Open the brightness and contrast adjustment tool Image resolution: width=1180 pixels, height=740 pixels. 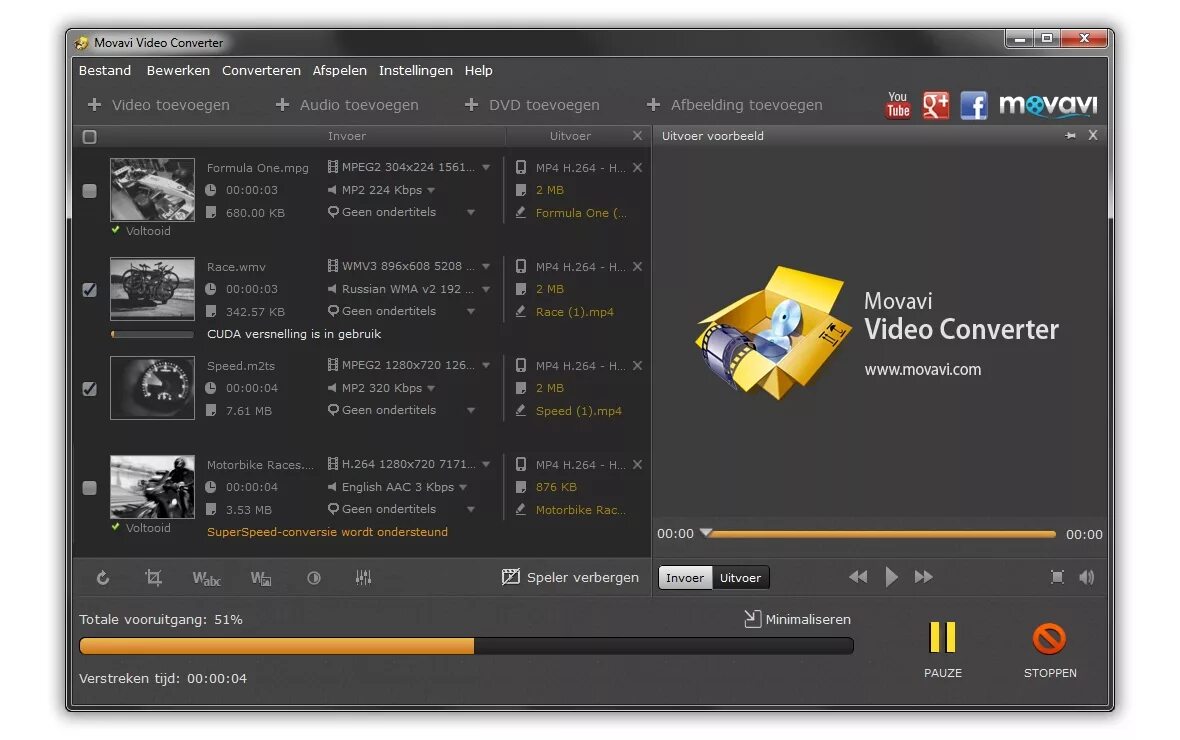[x=314, y=577]
